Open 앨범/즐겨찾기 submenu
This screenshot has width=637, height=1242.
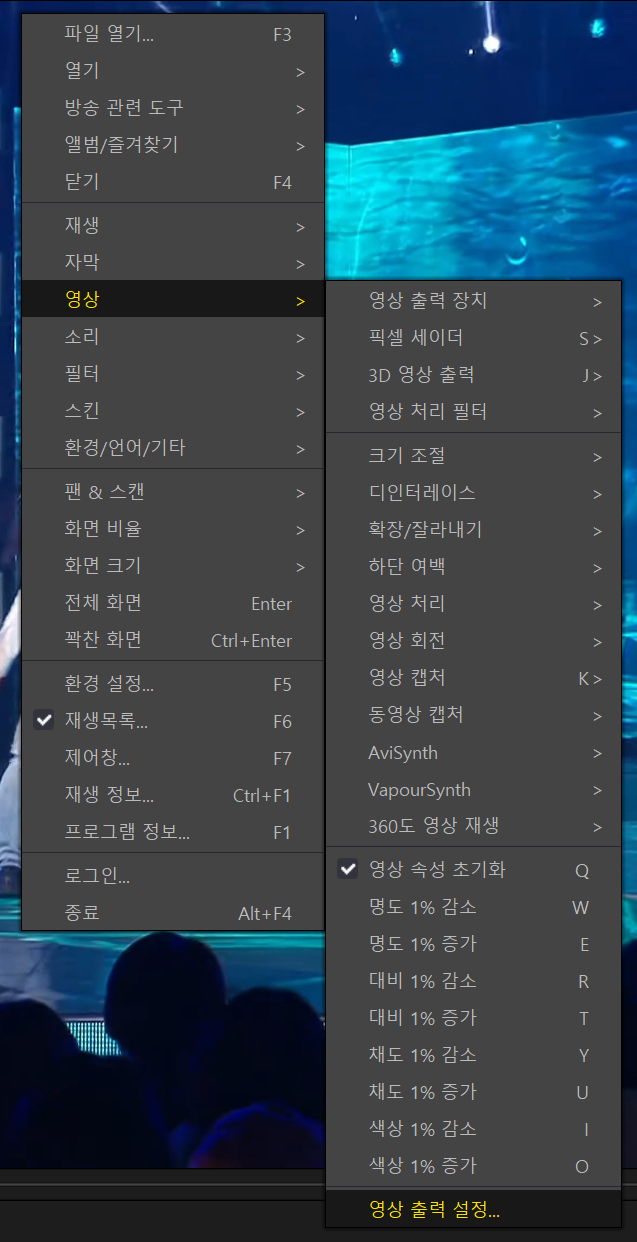point(173,145)
